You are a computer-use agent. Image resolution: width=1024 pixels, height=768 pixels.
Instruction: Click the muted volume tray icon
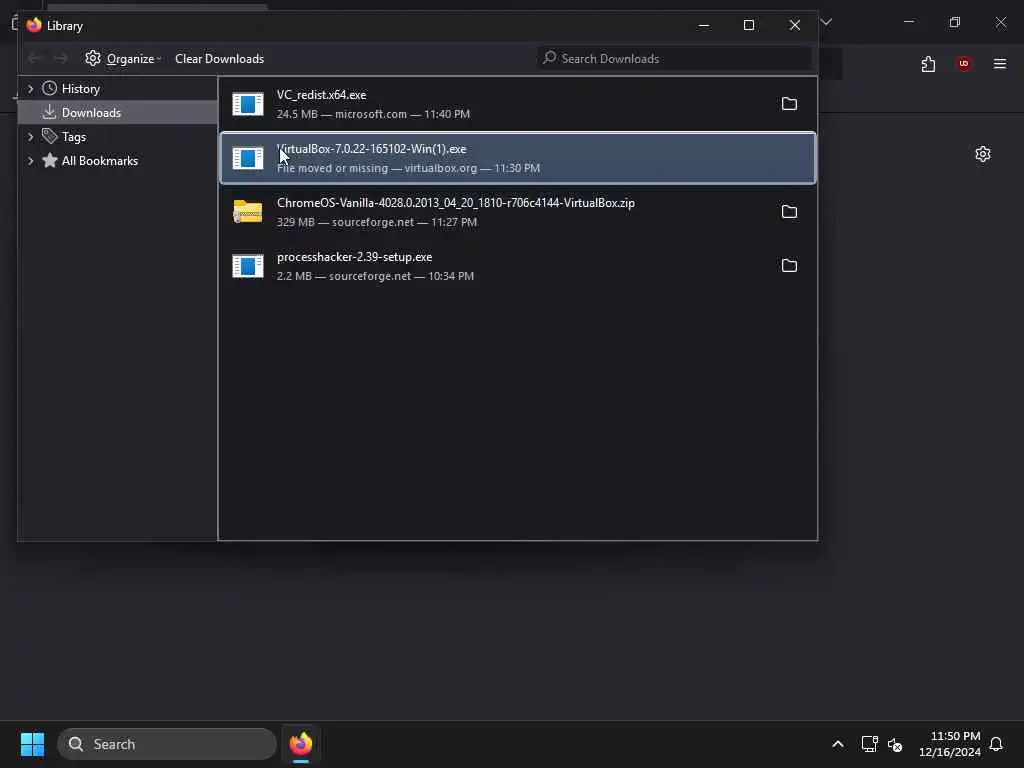click(x=895, y=744)
